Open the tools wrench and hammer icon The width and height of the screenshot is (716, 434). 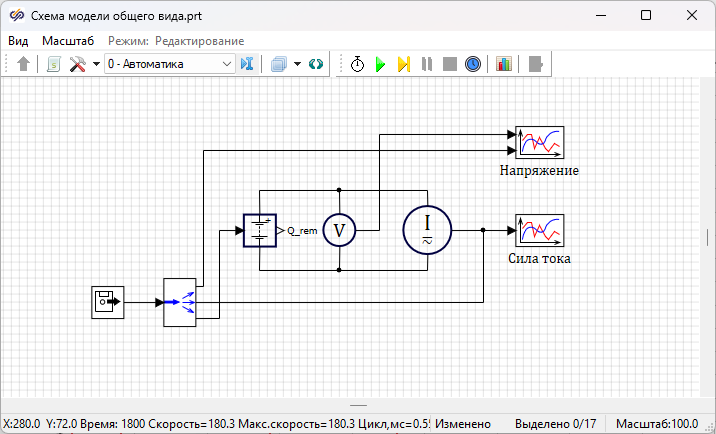(77, 64)
